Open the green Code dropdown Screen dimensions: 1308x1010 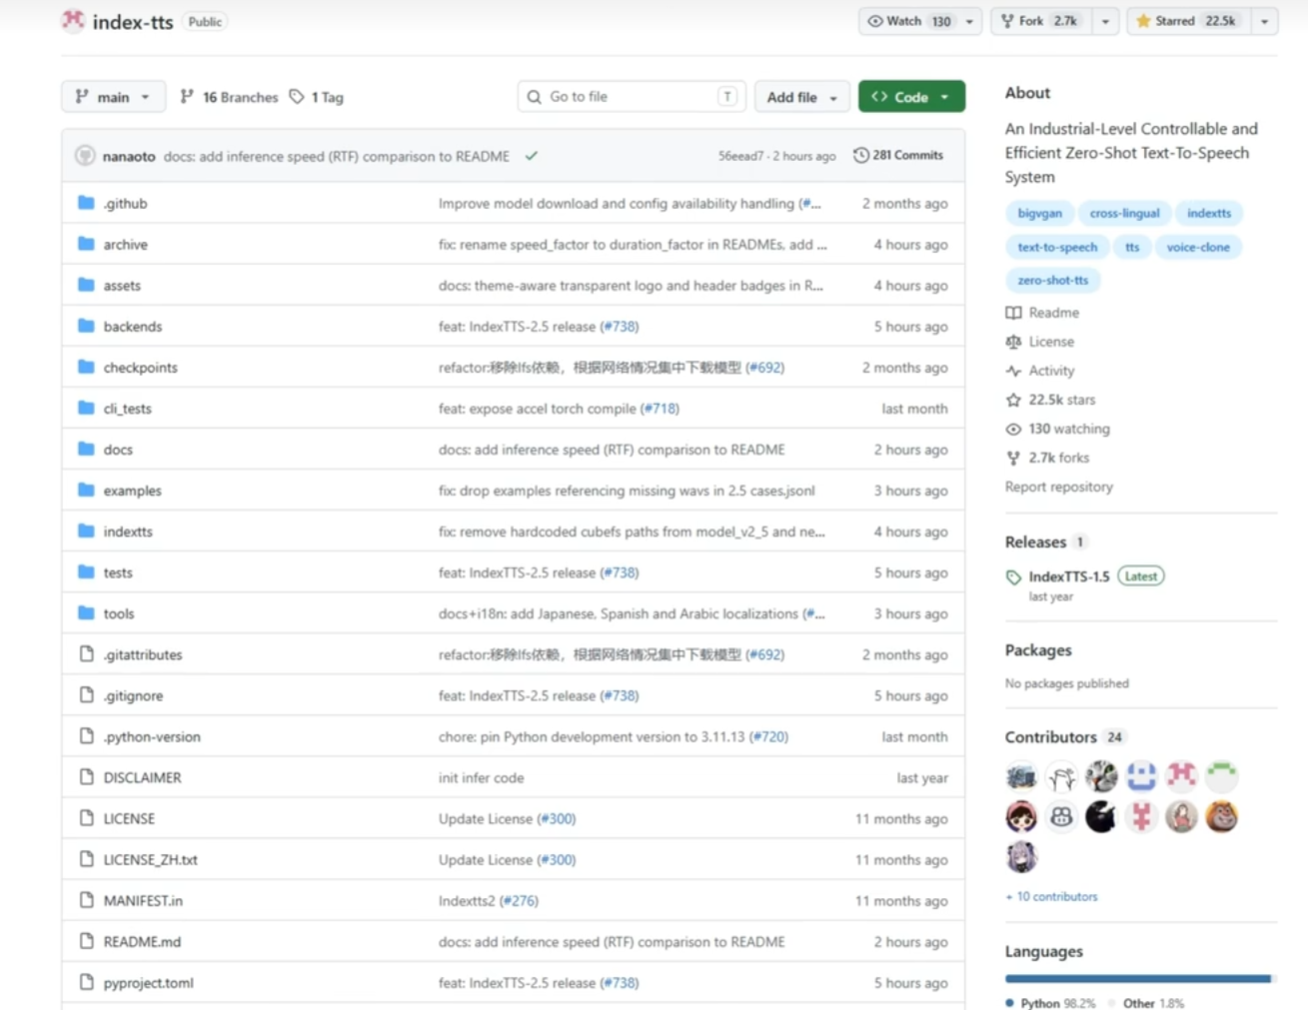911,97
